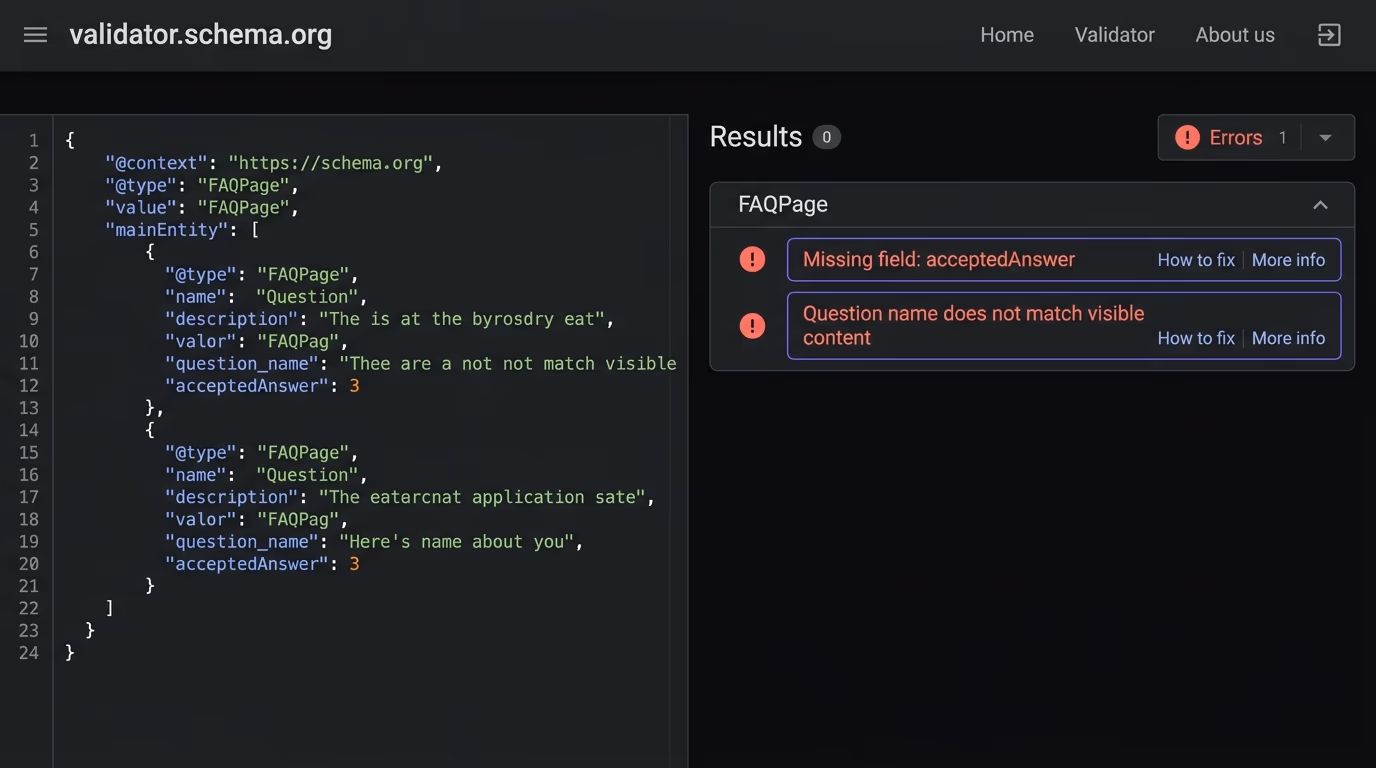
Task: Select the Missing field: acceptedAnswer error
Action: pyautogui.click(x=939, y=260)
